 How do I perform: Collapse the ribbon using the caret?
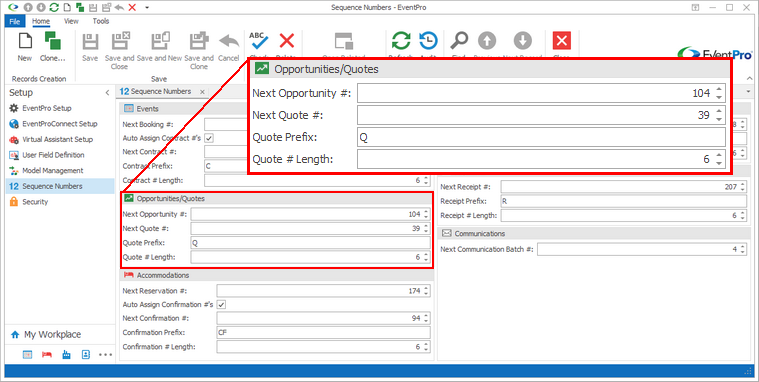pyautogui.click(x=749, y=79)
